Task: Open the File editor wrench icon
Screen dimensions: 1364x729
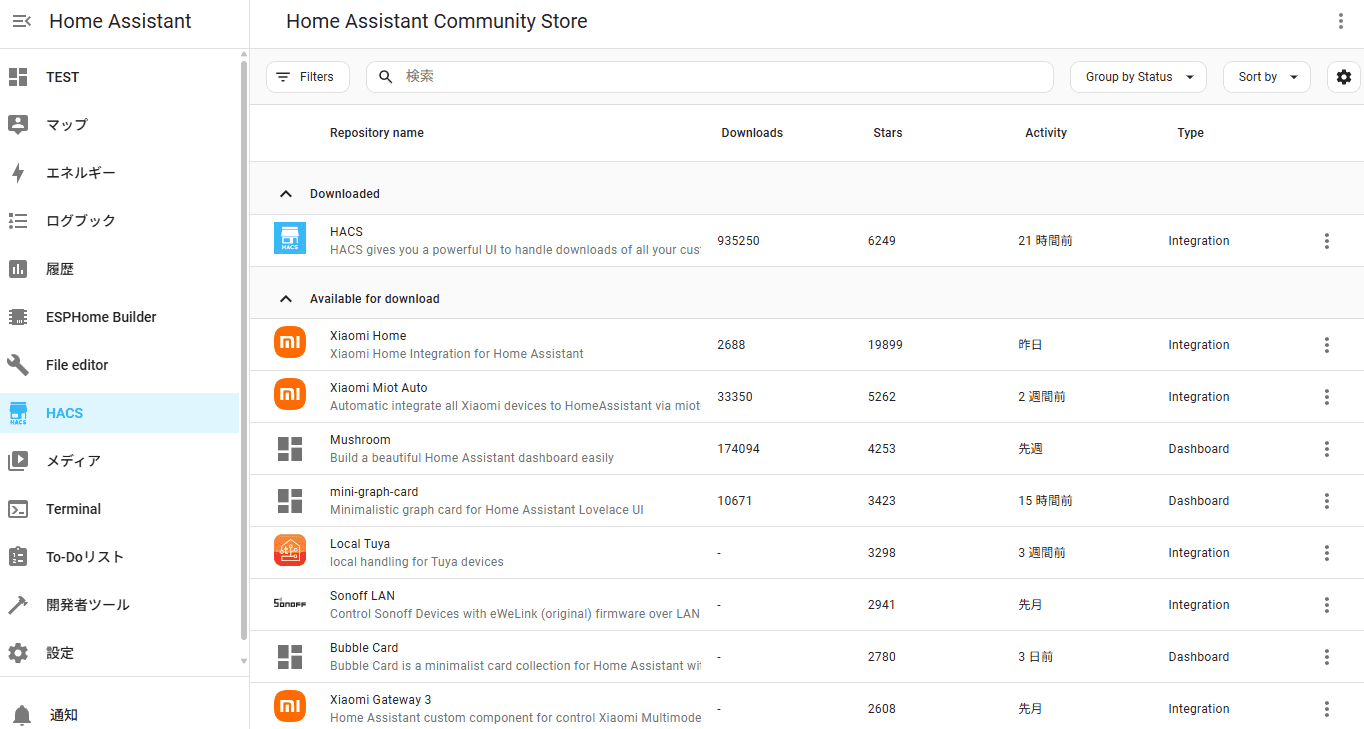Action: (18, 365)
